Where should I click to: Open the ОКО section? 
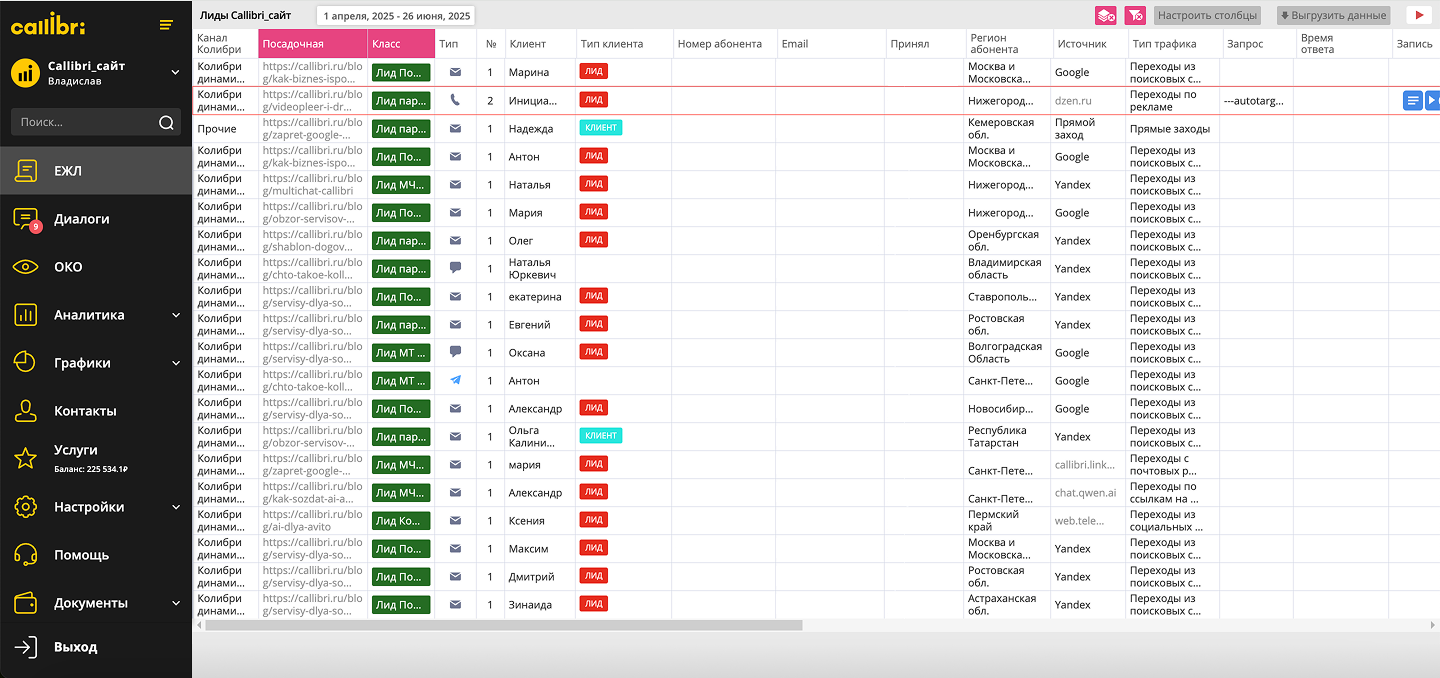click(x=96, y=267)
